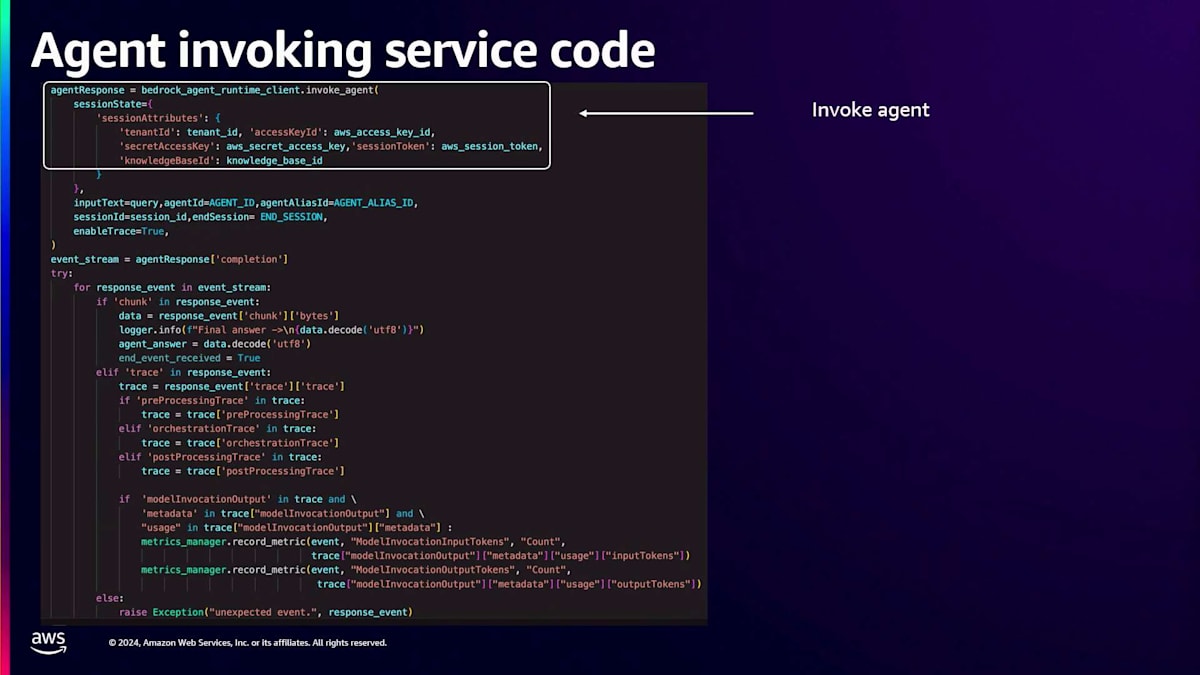Viewport: 1200px width, 675px height.
Task: Click the "else:" line near the bottom
Action: (110, 597)
